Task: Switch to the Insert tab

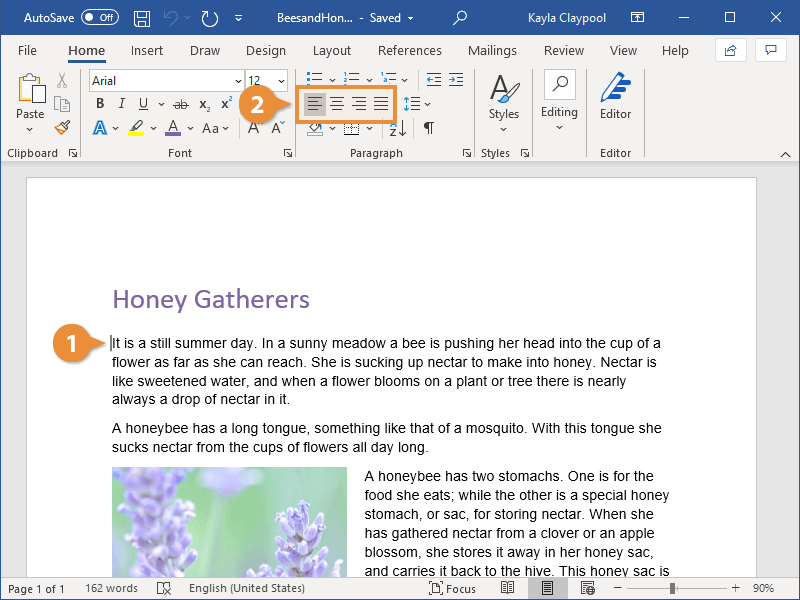Action: (x=147, y=51)
